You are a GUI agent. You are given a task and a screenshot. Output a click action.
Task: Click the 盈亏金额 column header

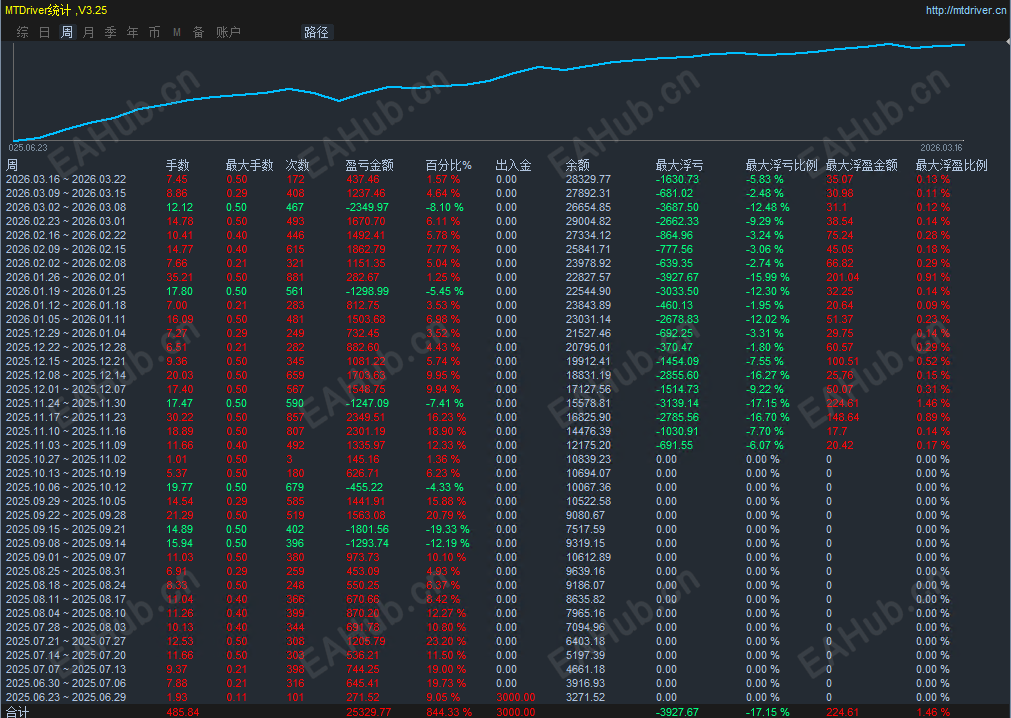369,165
